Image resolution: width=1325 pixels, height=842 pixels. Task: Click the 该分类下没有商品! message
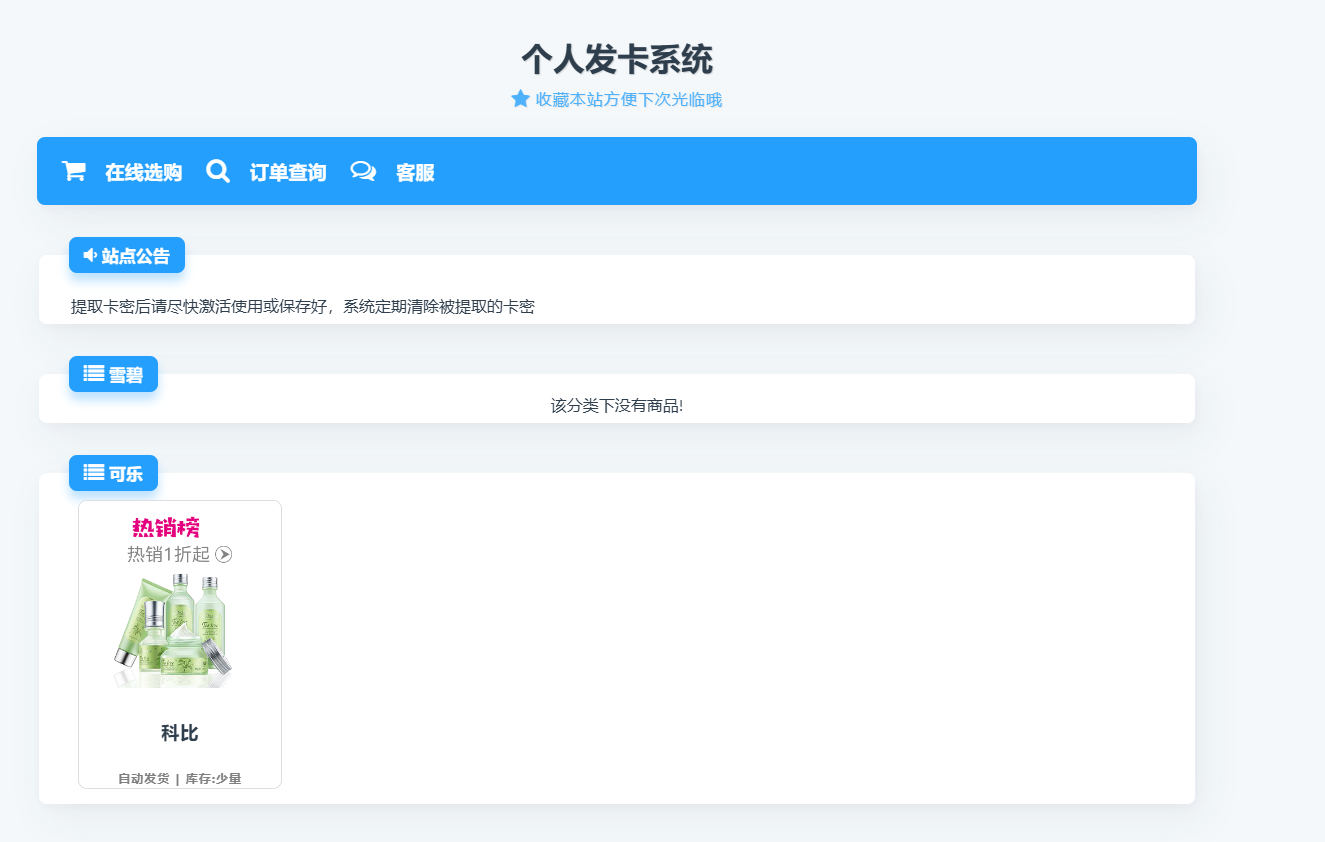616,406
